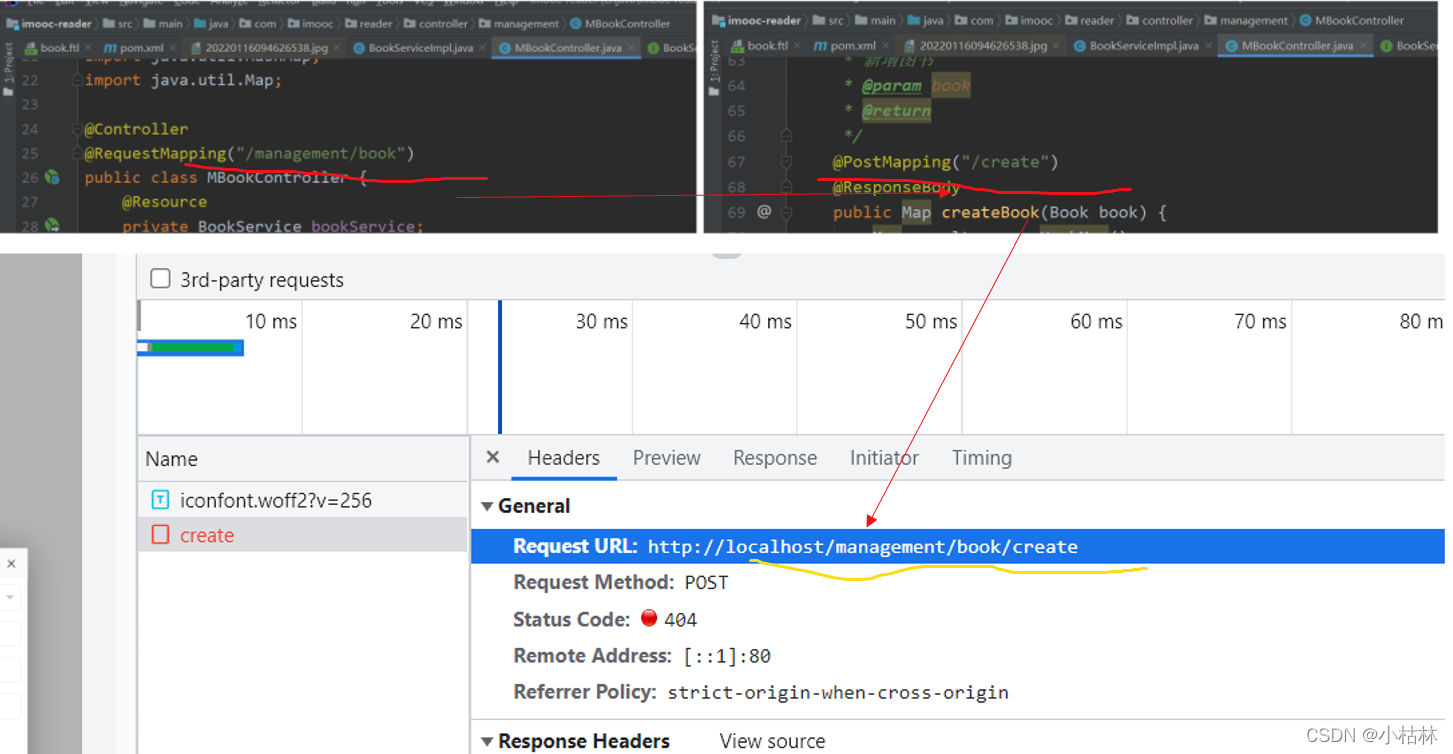1453x754 pixels.
Task: Fold the code block at line 24
Action: [x=76, y=129]
